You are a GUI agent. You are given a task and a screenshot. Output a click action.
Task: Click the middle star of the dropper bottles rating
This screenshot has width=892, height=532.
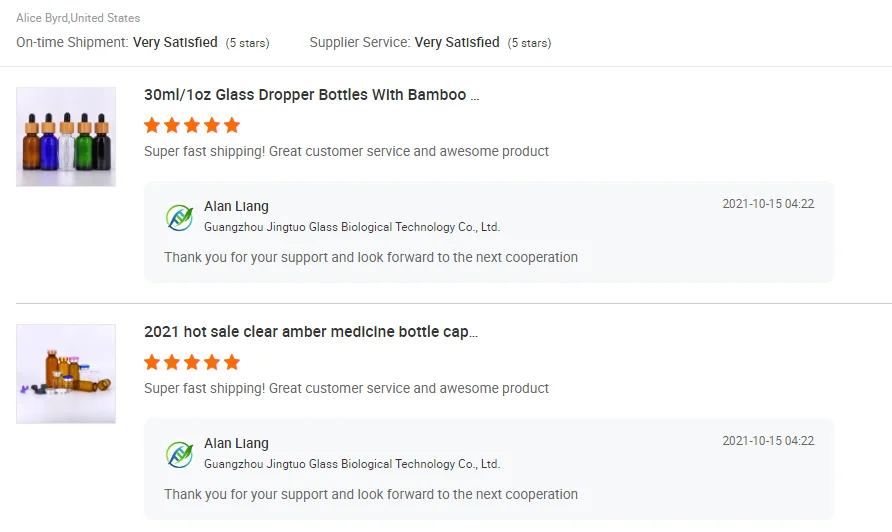pos(192,125)
